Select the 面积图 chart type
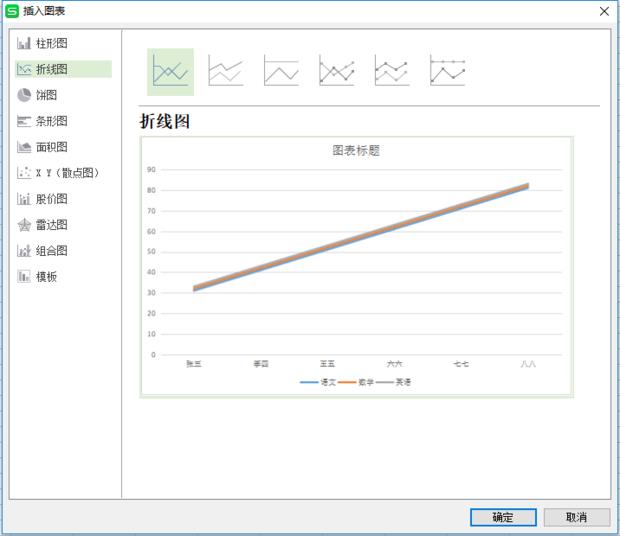620x536 pixels. [x=51, y=147]
